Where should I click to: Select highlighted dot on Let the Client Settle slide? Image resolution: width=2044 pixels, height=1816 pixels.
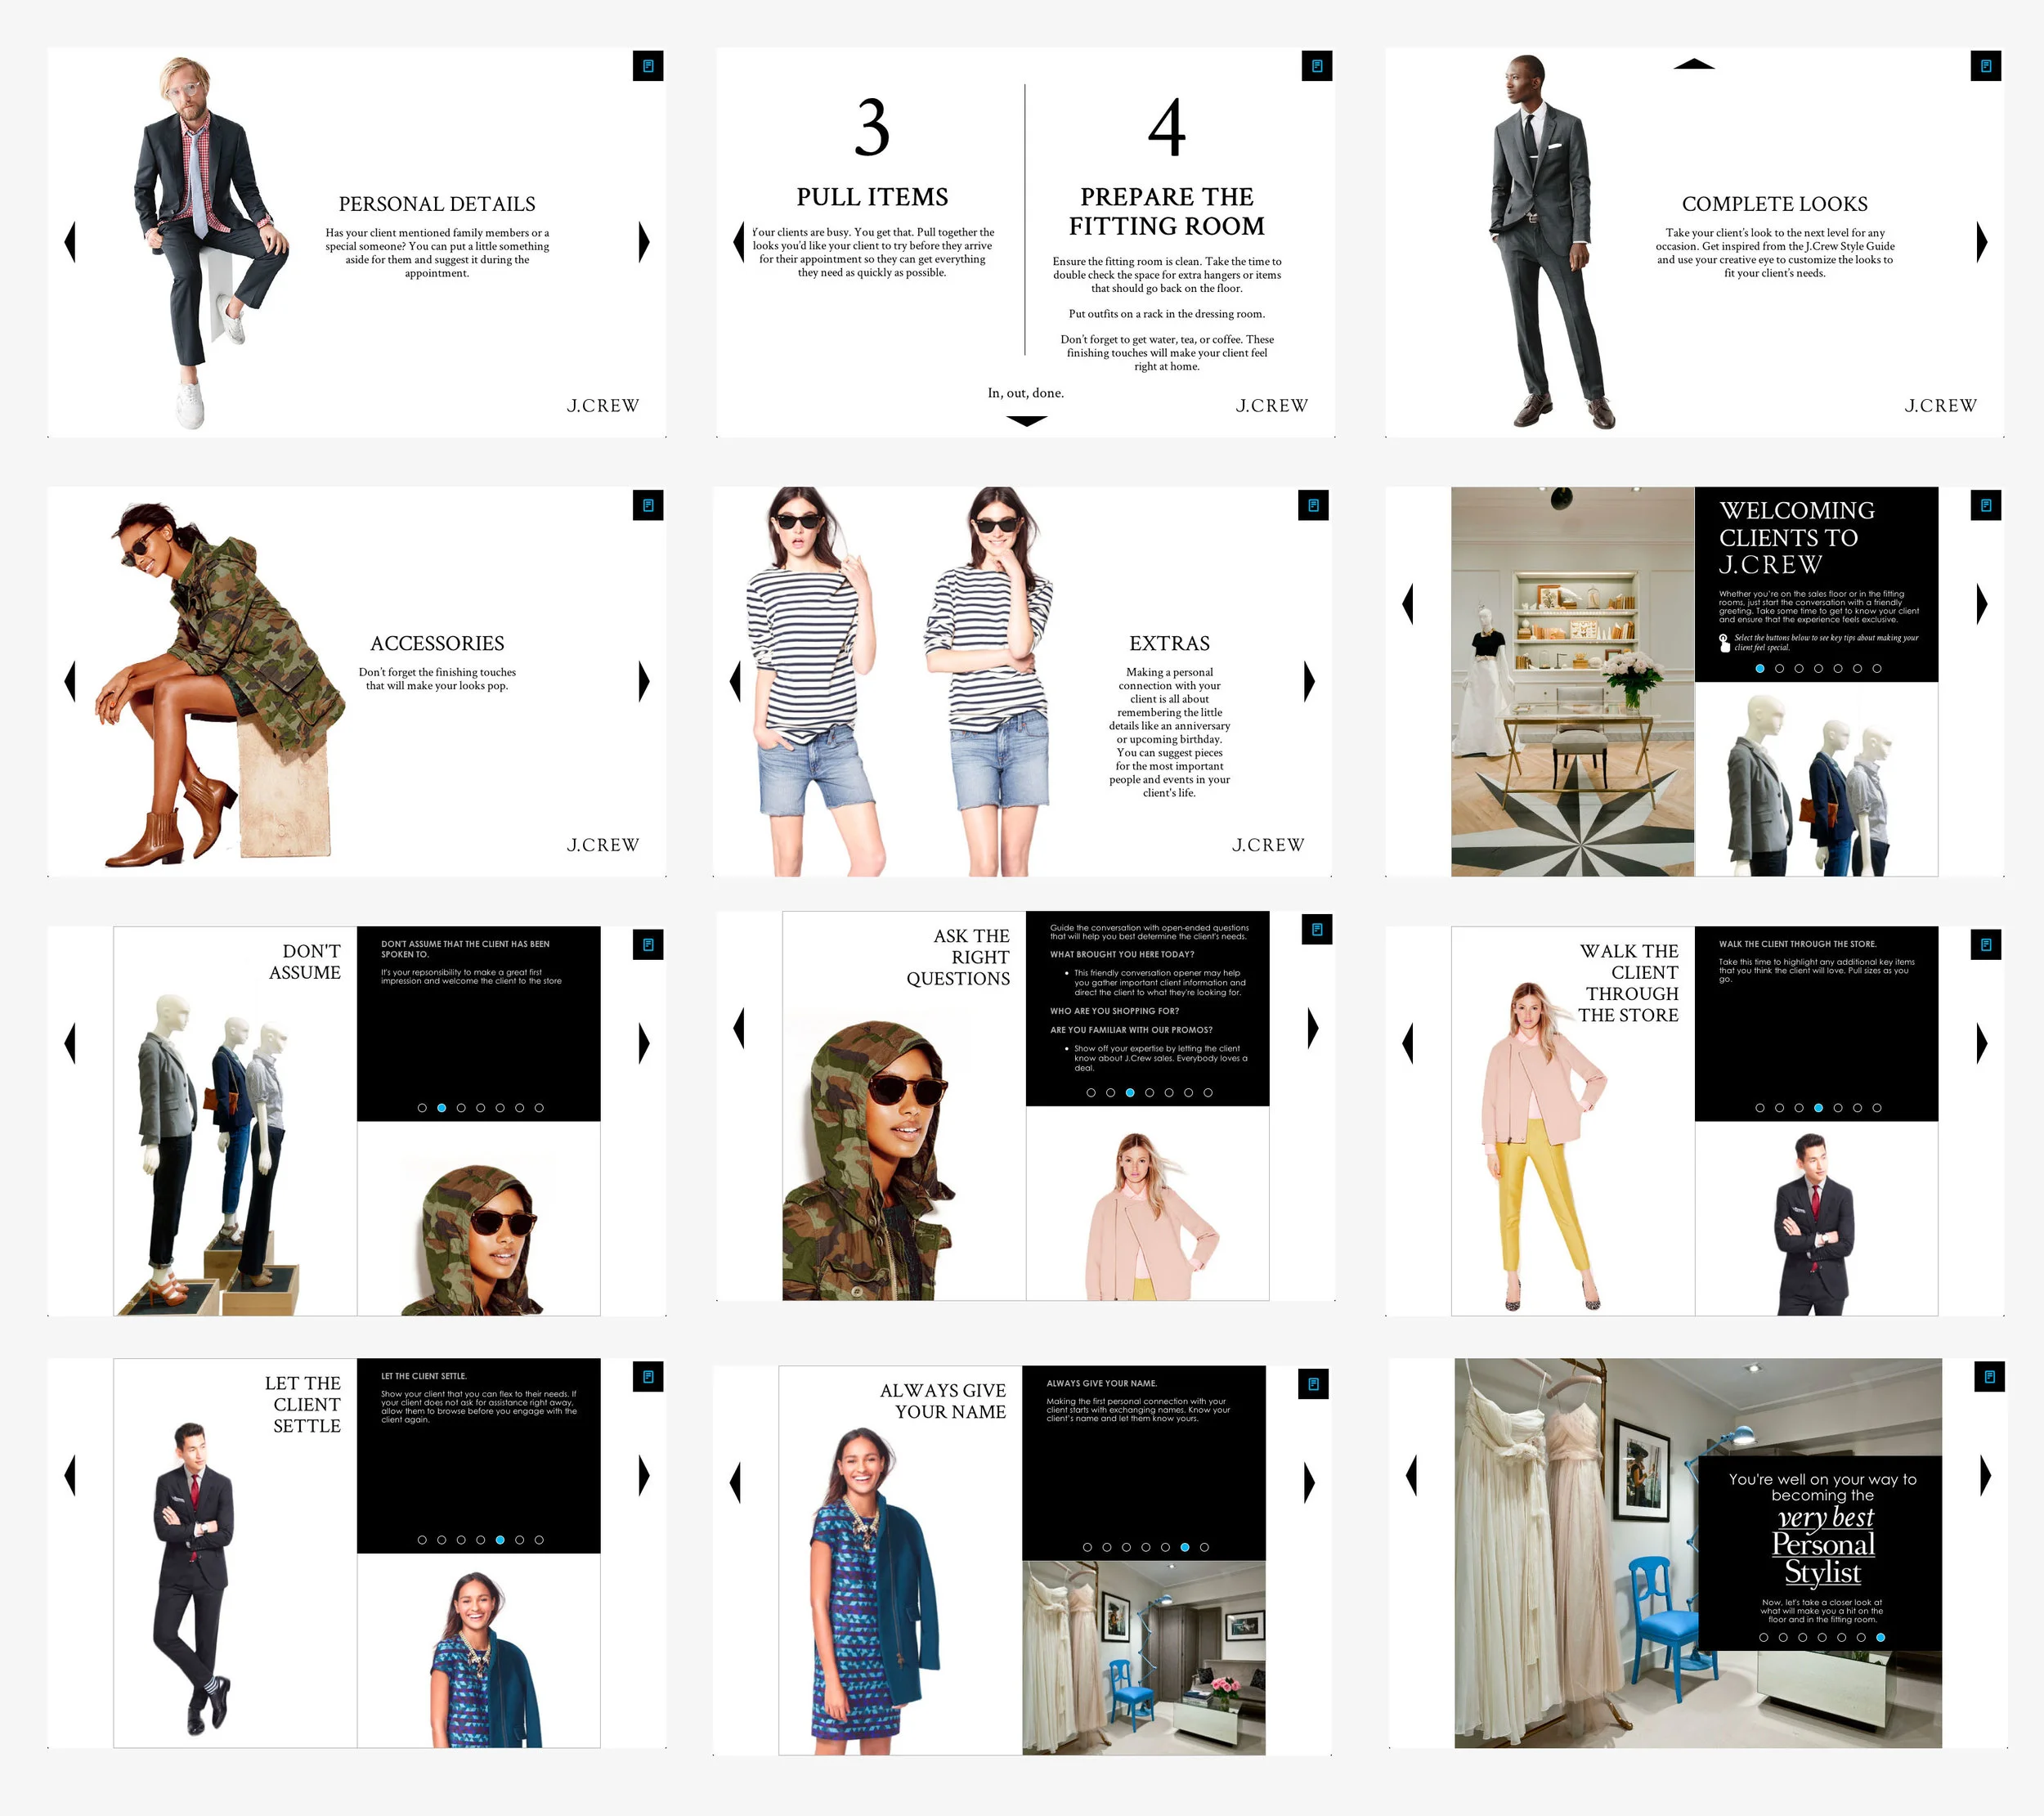click(x=500, y=1540)
